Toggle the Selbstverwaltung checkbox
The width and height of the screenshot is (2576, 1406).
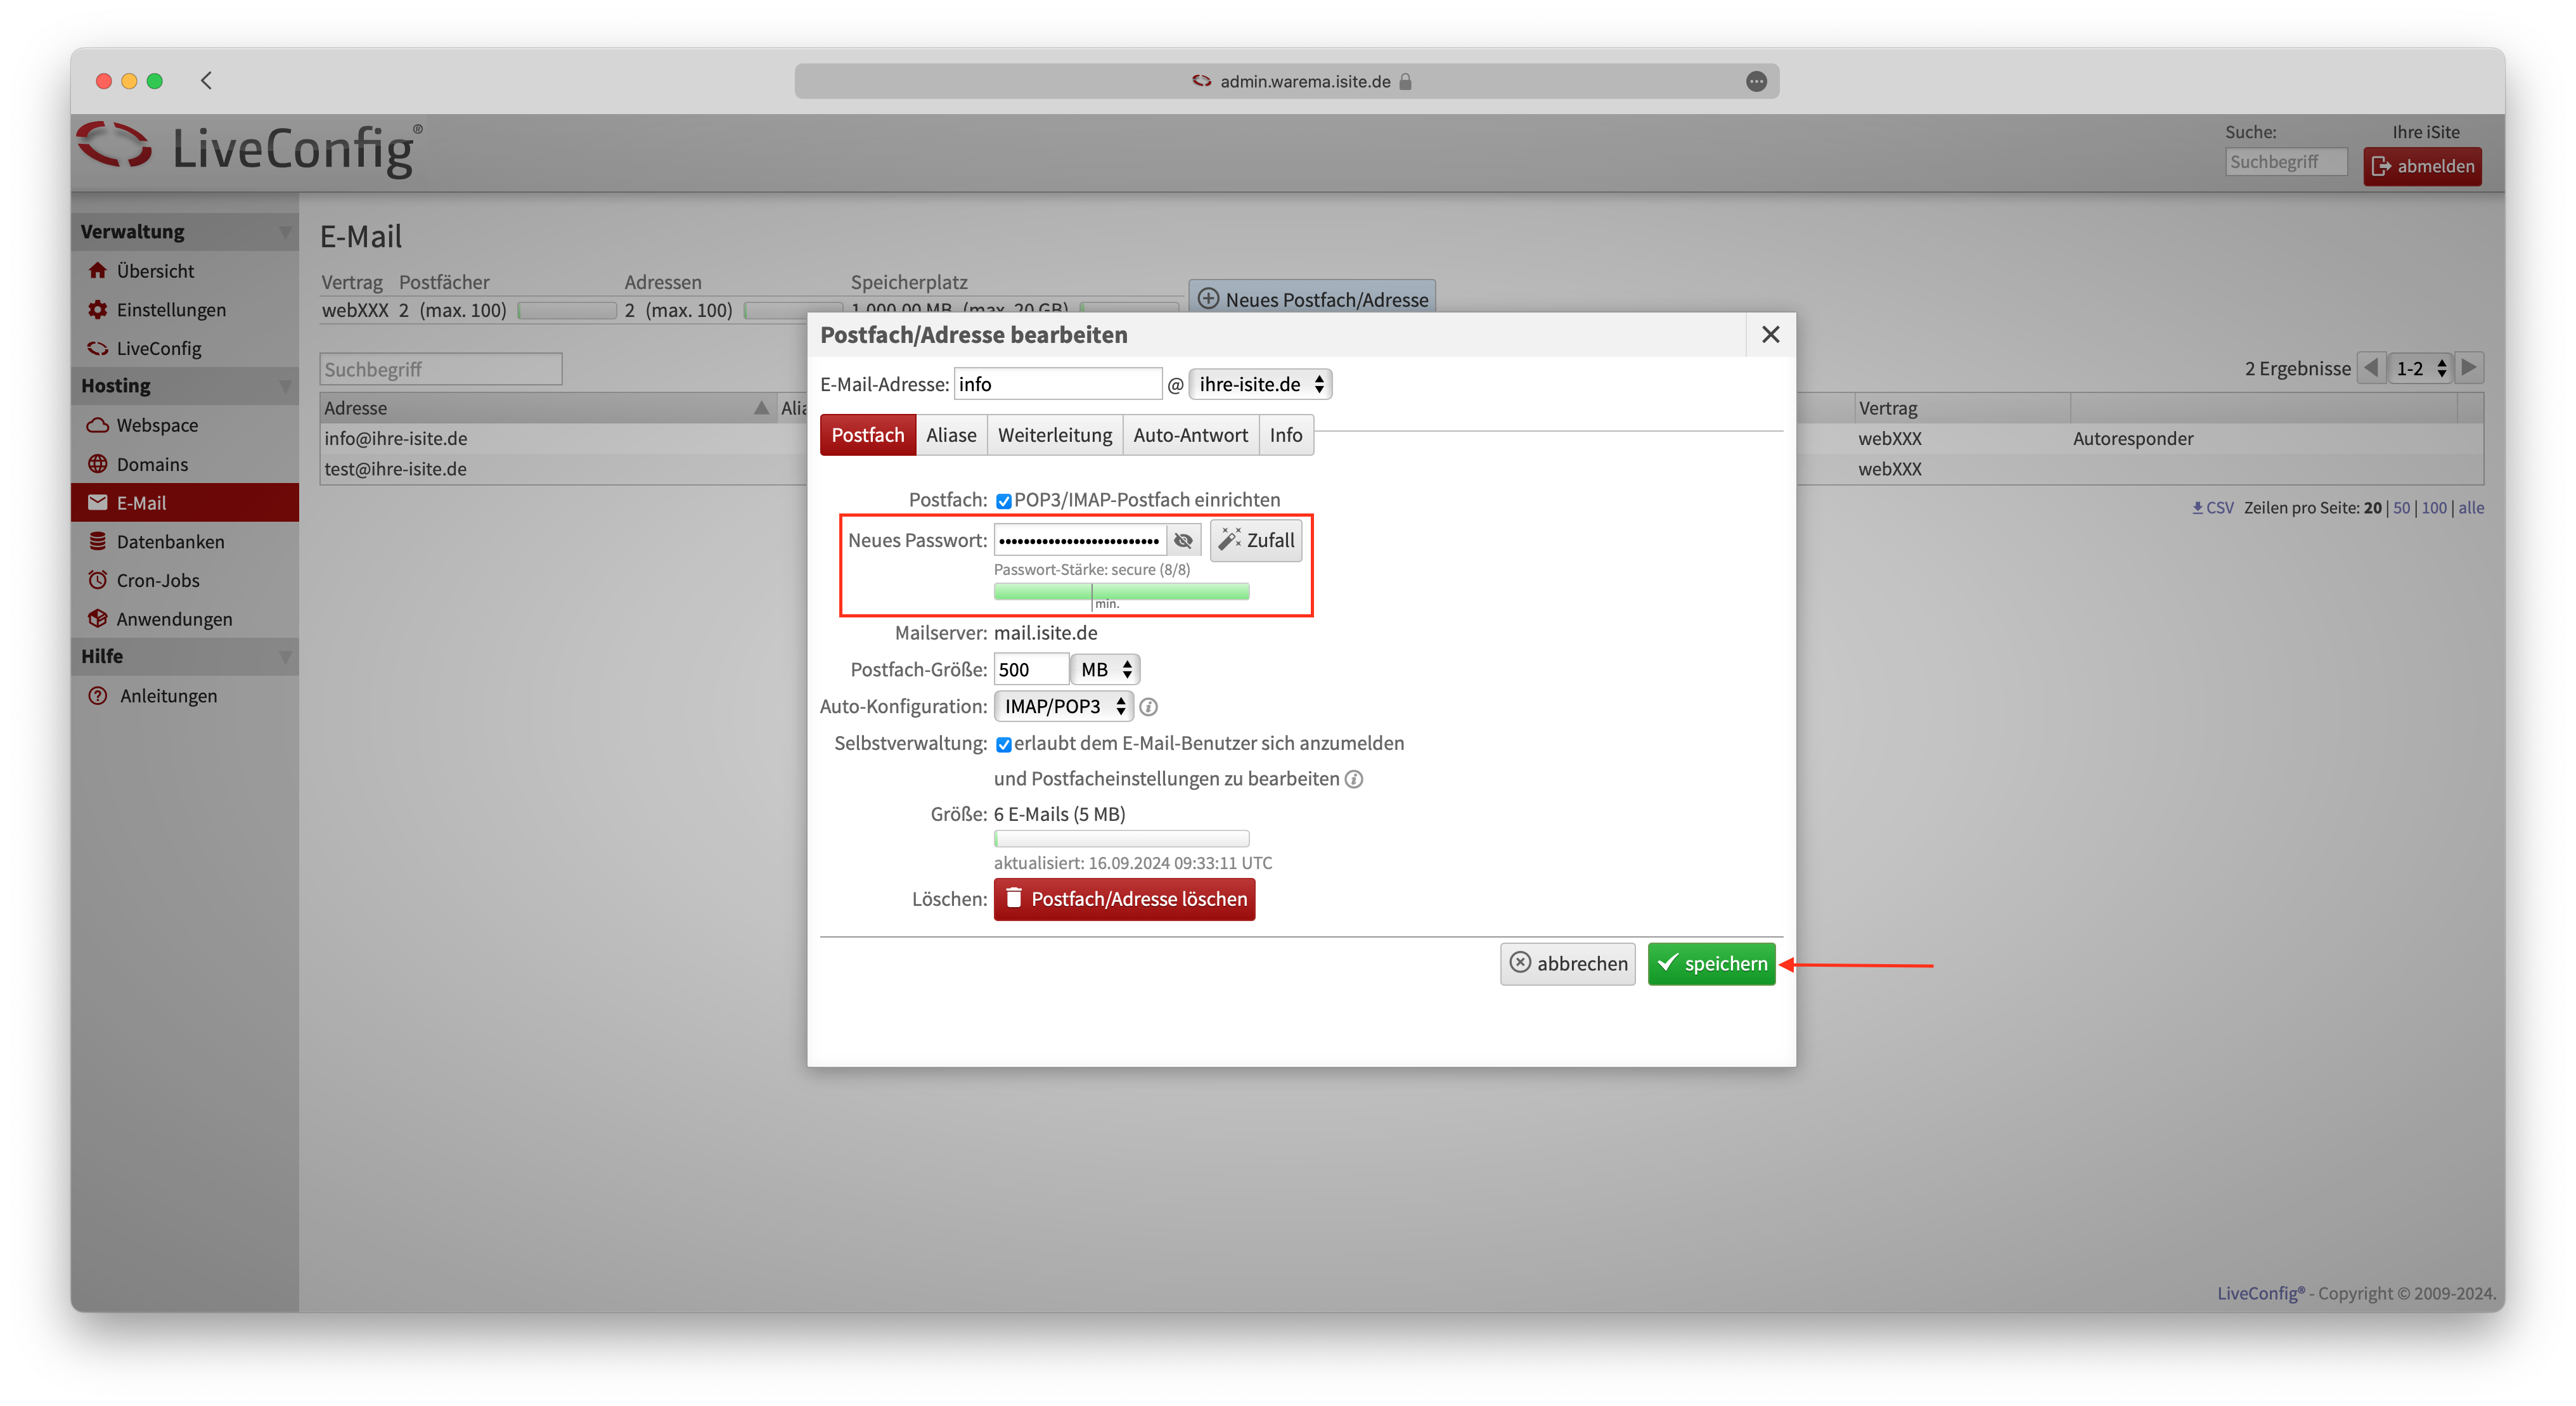pyautogui.click(x=1003, y=745)
